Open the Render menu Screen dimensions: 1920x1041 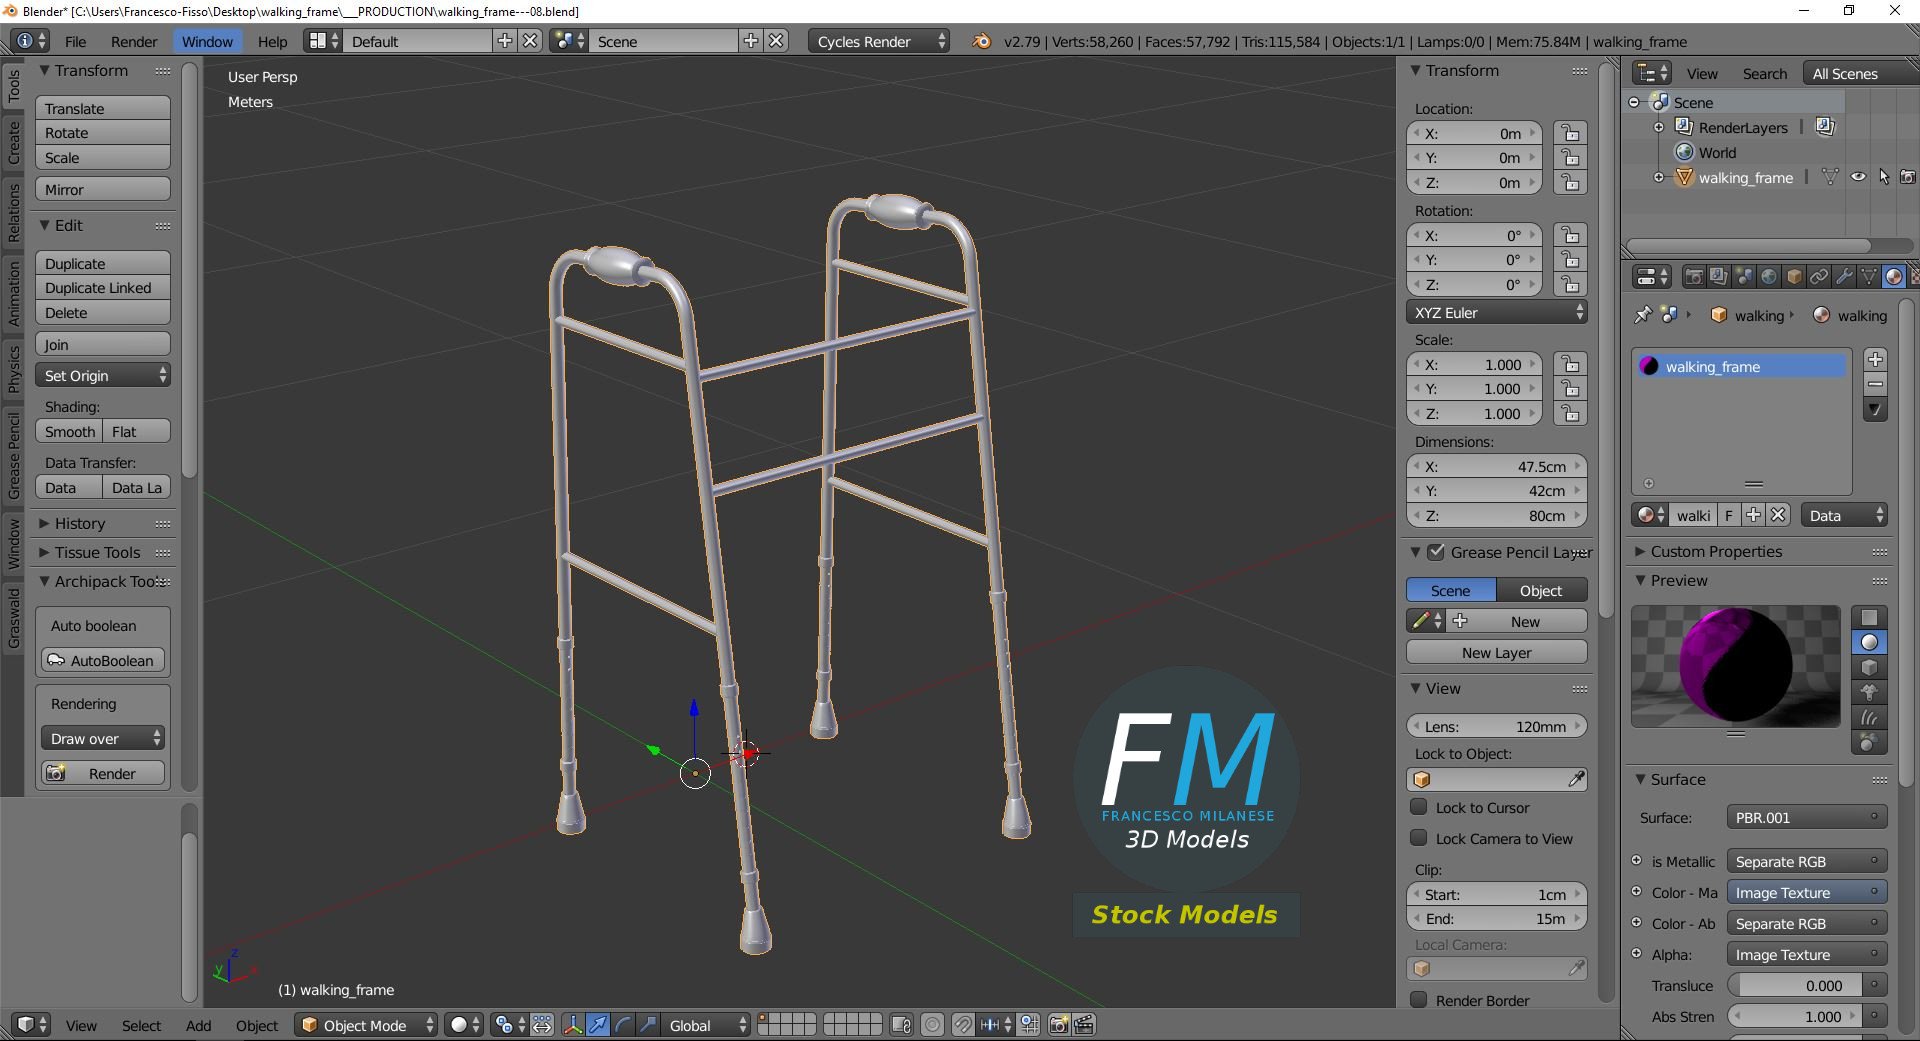point(134,41)
